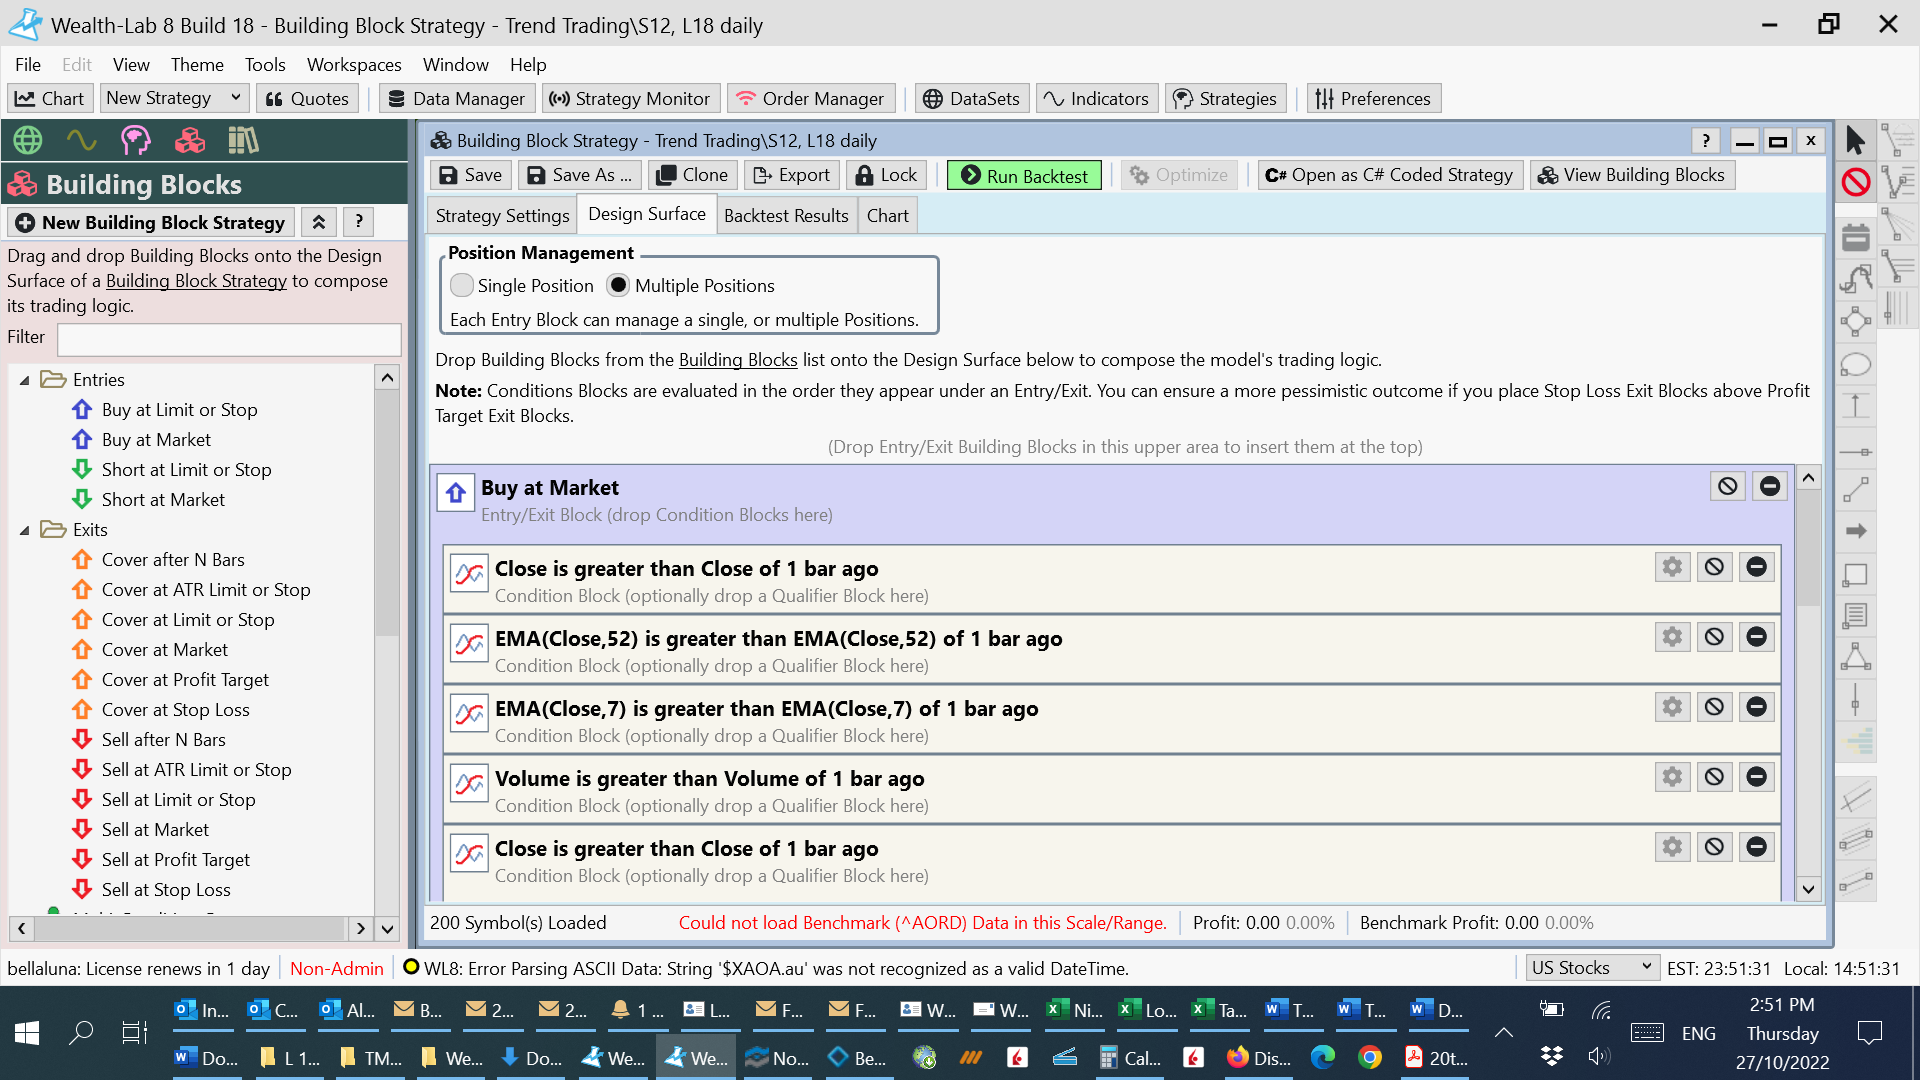Click New Building Block Strategy button
Viewport: 1920px width, 1080px height.
(151, 222)
